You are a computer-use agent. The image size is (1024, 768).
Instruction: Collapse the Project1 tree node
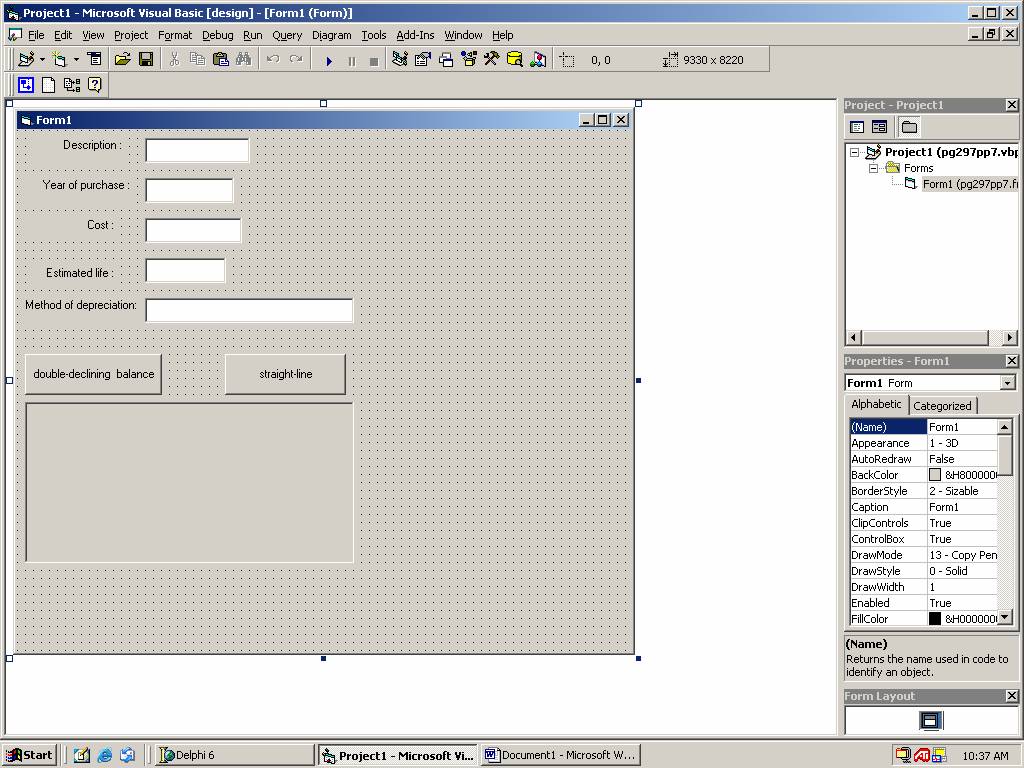pyautogui.click(x=855, y=153)
